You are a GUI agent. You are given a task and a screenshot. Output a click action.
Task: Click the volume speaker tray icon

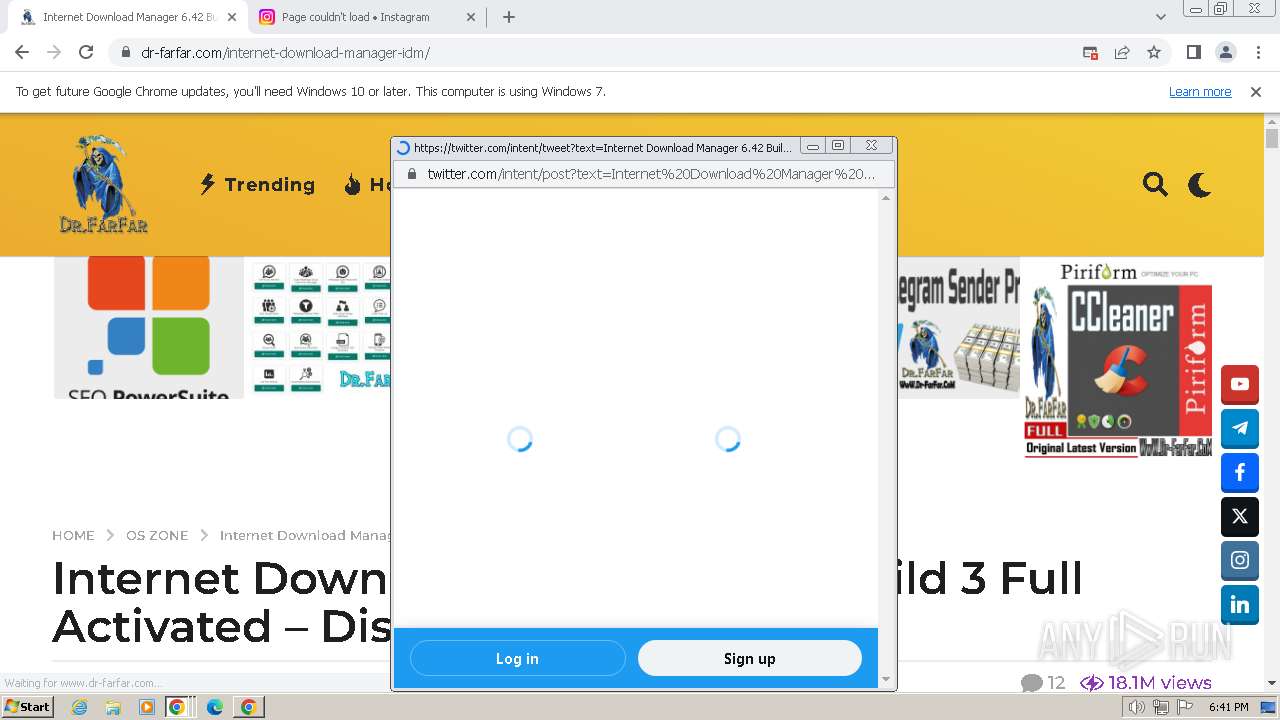coord(1137,707)
